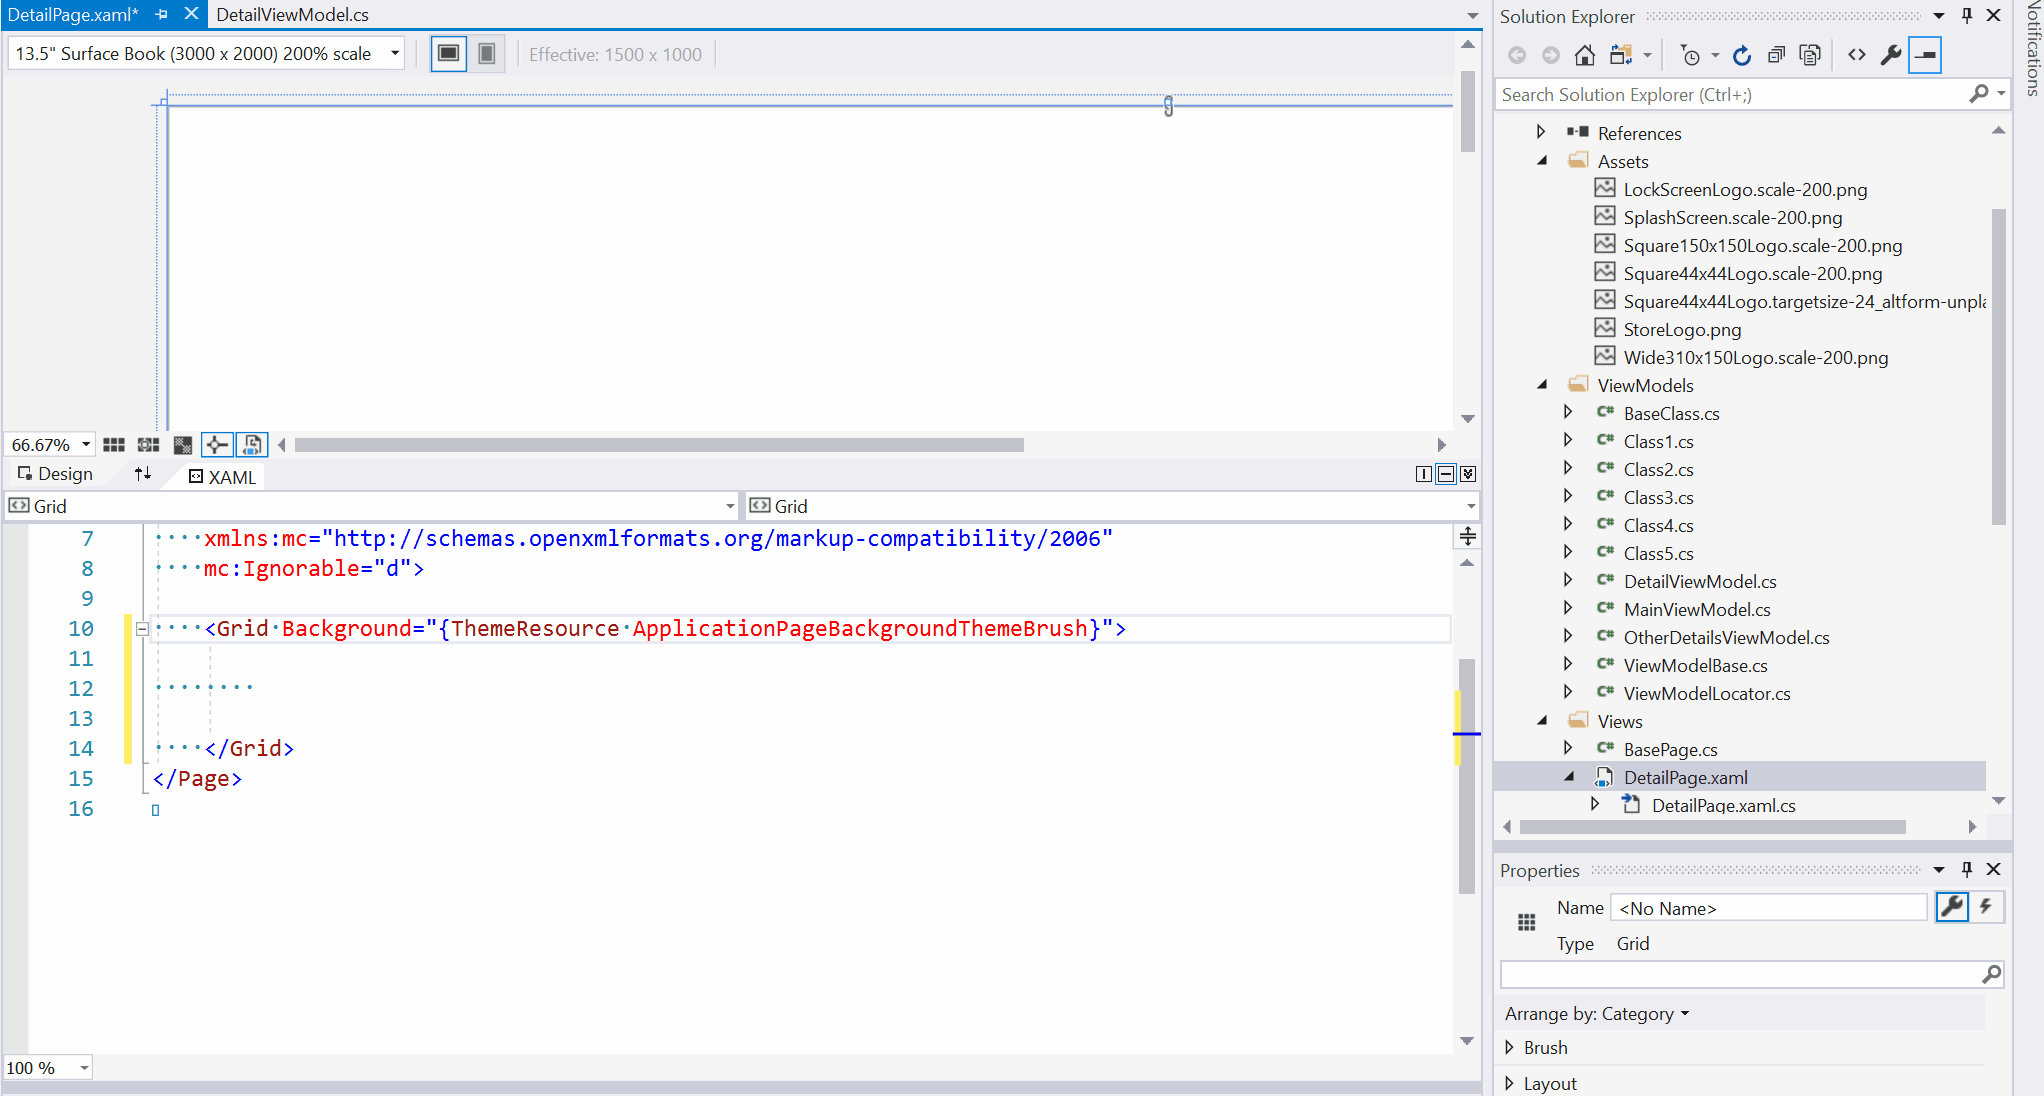The height and width of the screenshot is (1096, 2044).
Task: Switch to the Design pane tab
Action: [56, 474]
